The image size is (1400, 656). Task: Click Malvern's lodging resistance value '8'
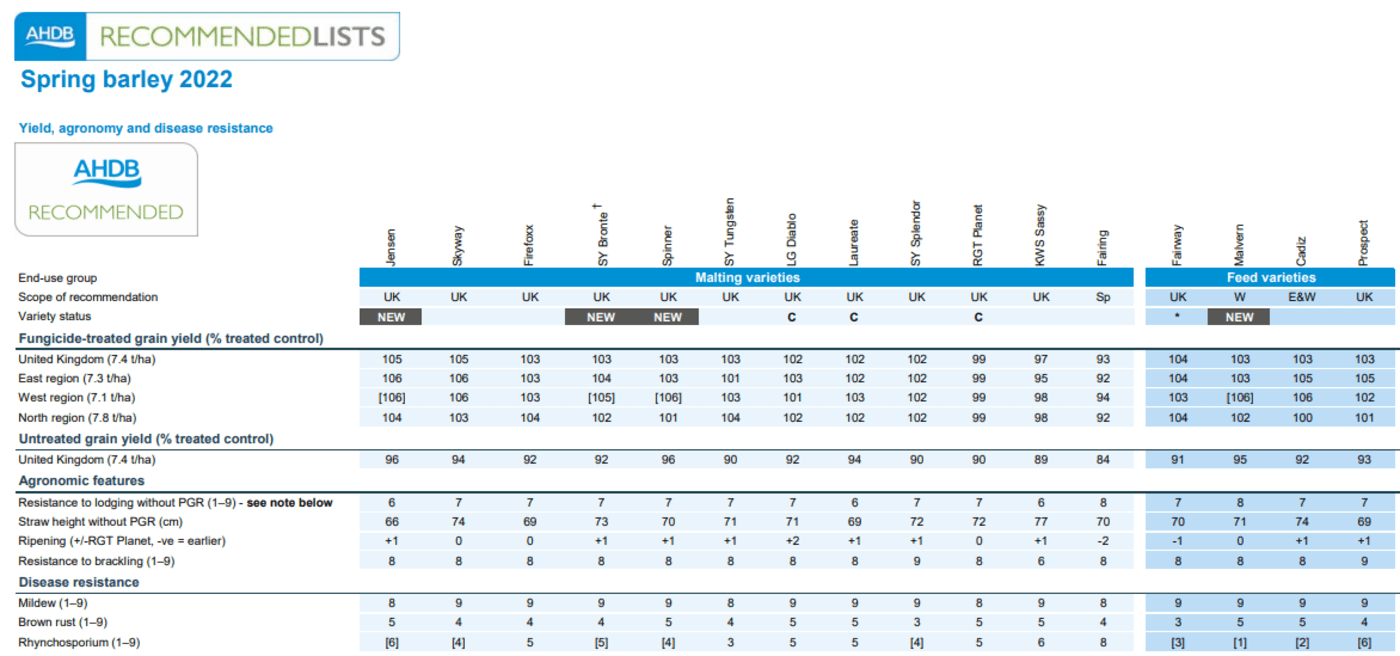pyautogui.click(x=1239, y=502)
